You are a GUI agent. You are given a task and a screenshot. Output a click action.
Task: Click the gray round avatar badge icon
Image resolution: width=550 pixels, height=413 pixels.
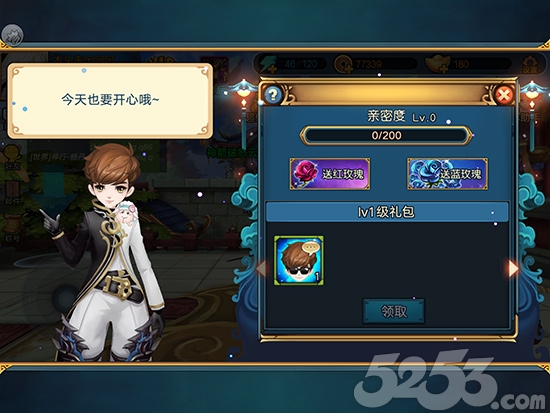tap(13, 35)
